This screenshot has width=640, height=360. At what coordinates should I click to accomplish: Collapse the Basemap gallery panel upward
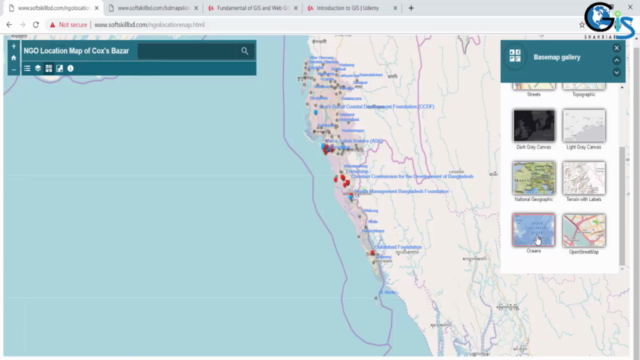[x=617, y=60]
